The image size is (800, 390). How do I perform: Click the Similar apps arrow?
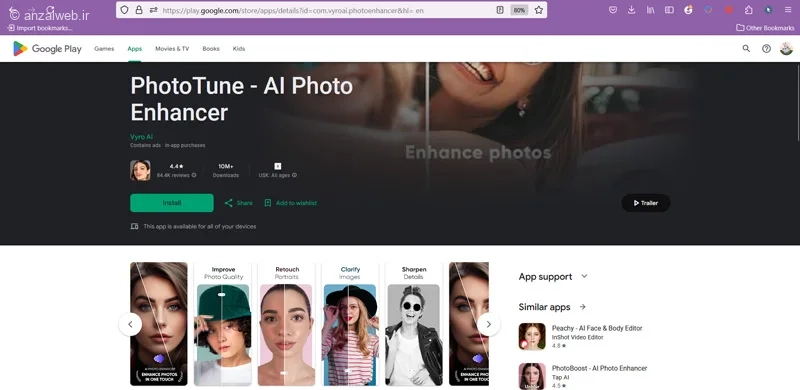pyautogui.click(x=583, y=307)
